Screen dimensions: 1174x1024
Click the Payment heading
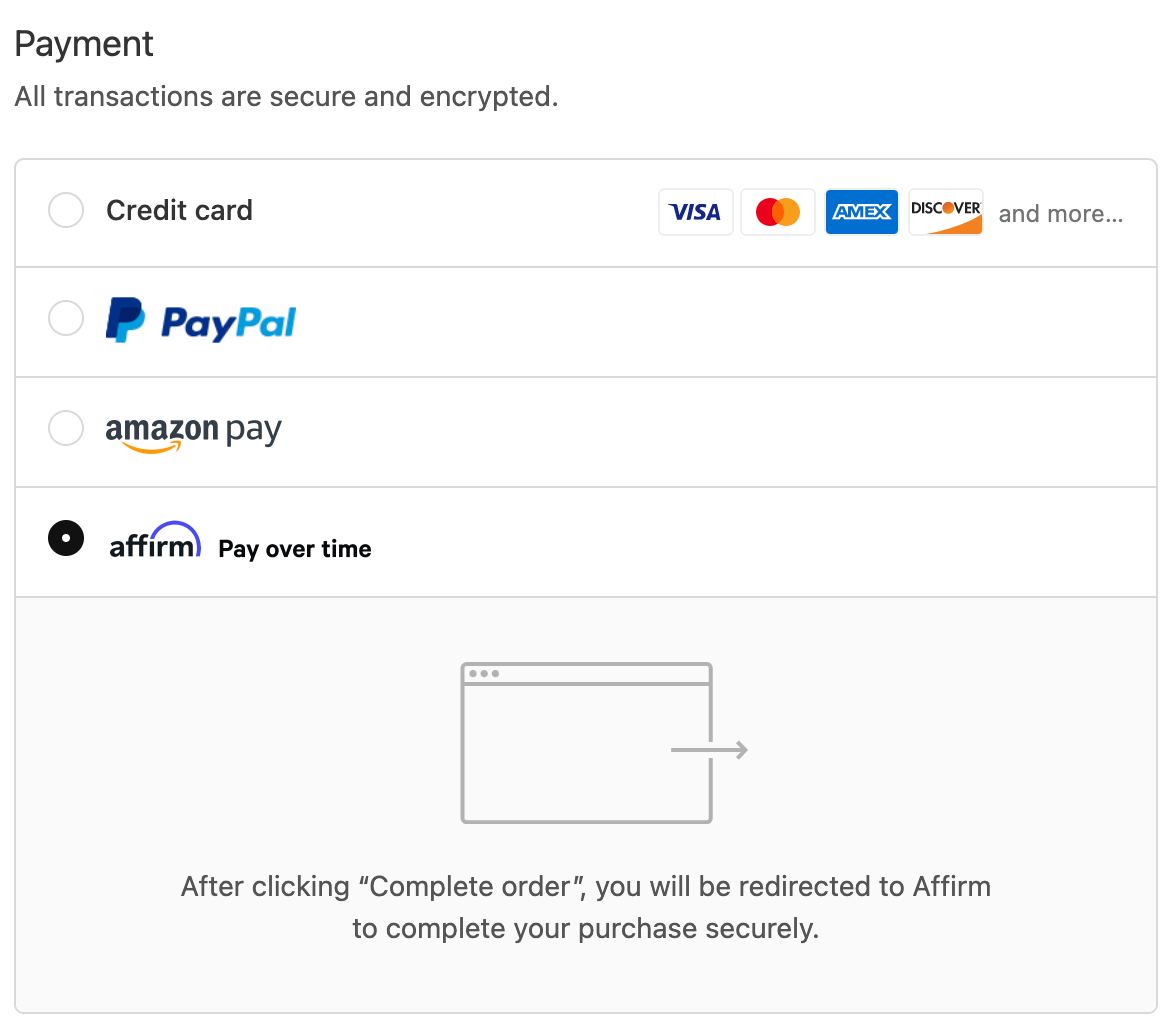click(x=84, y=44)
